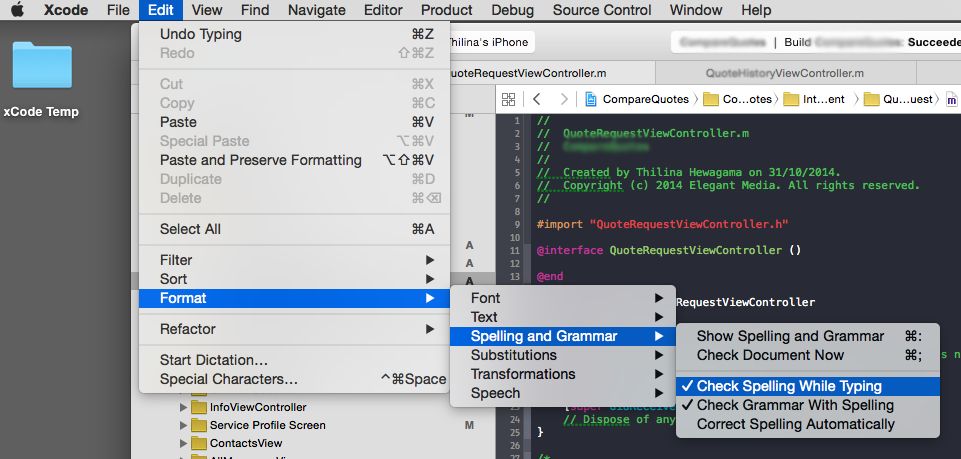
Task: Click line number 9 in gutter
Action: point(518,225)
